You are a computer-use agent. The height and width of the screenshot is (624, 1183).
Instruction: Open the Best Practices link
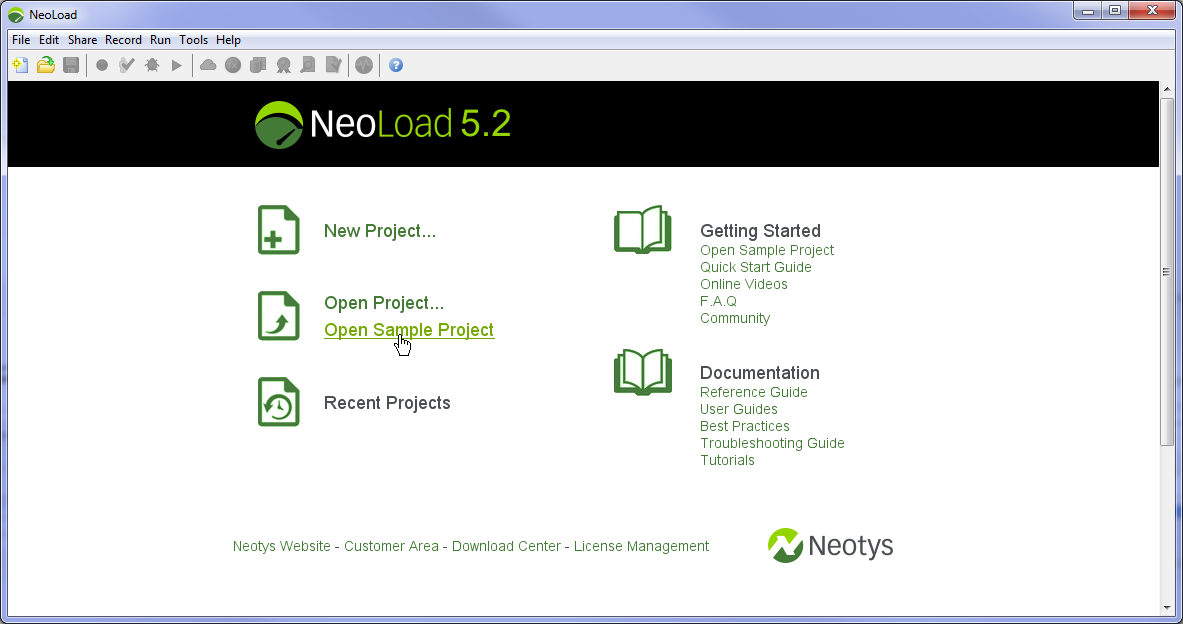[x=745, y=426]
